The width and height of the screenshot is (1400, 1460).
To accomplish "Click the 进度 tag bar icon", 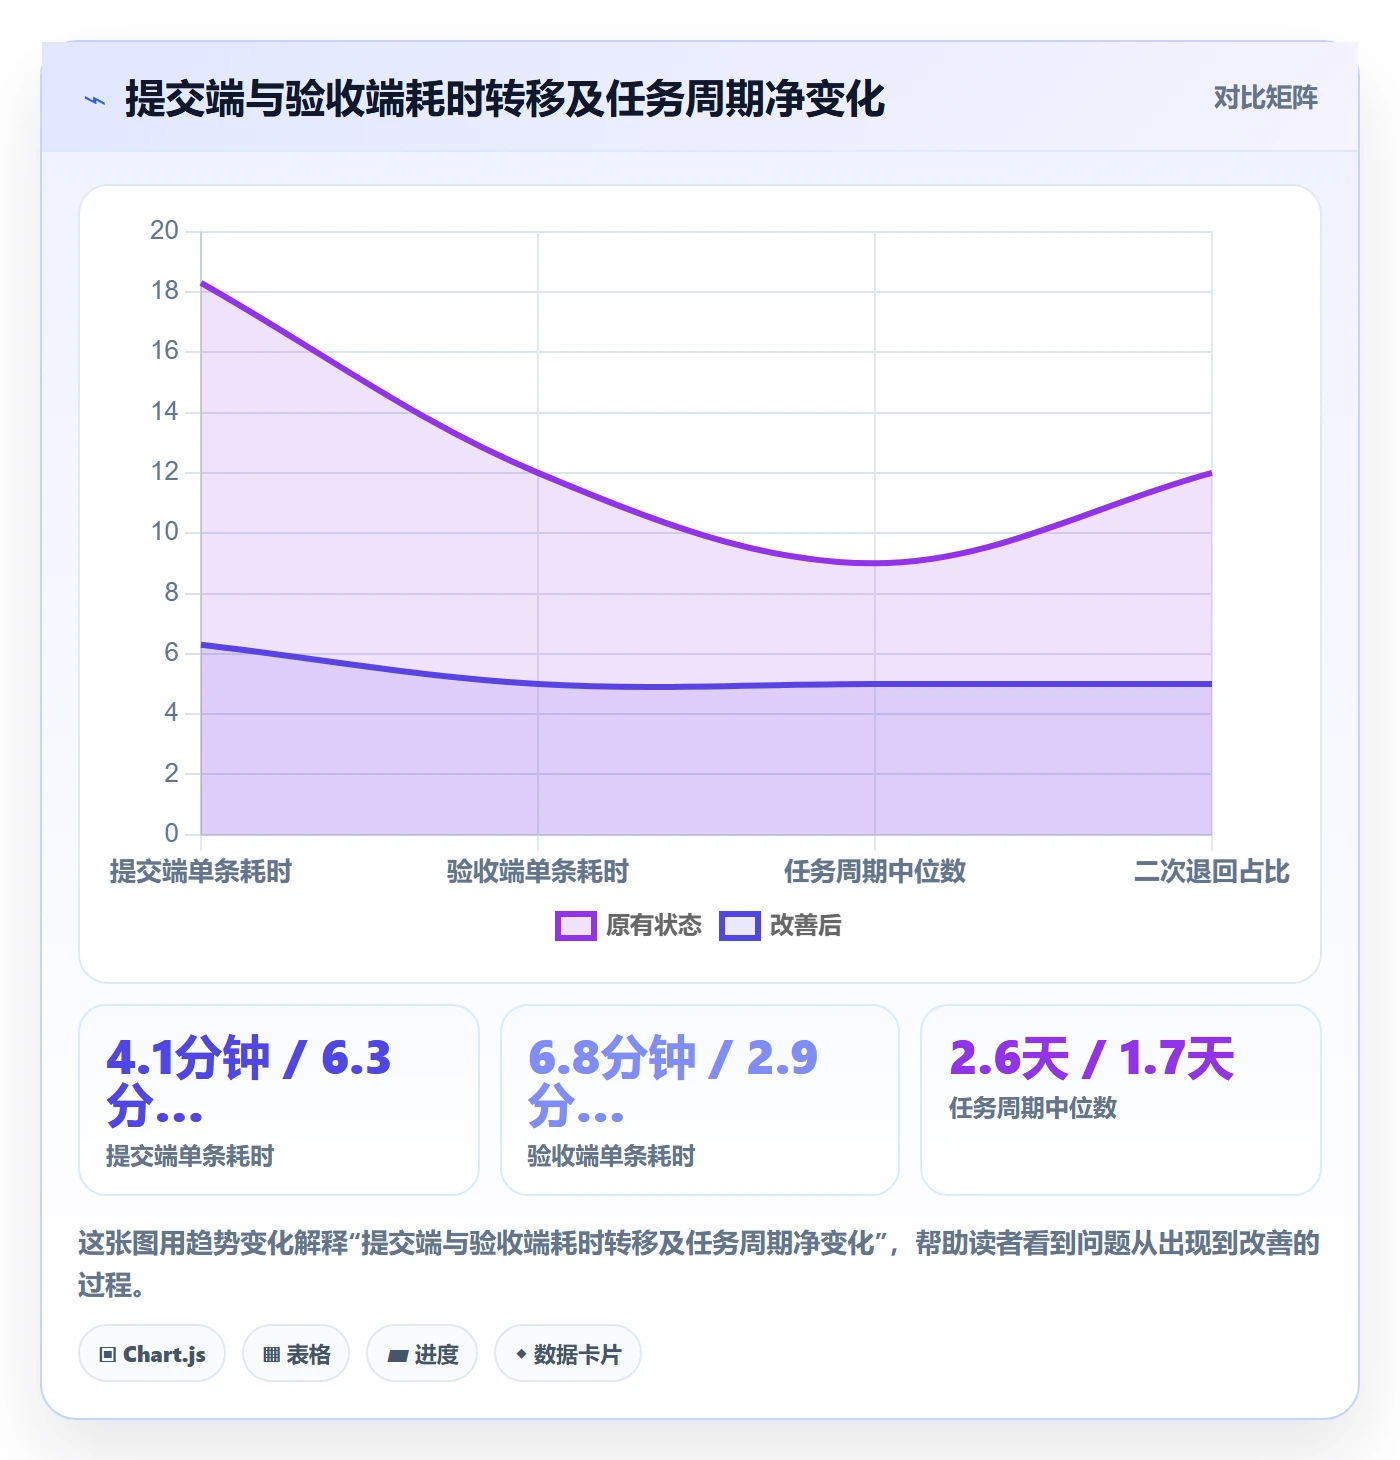I will click(x=398, y=1356).
